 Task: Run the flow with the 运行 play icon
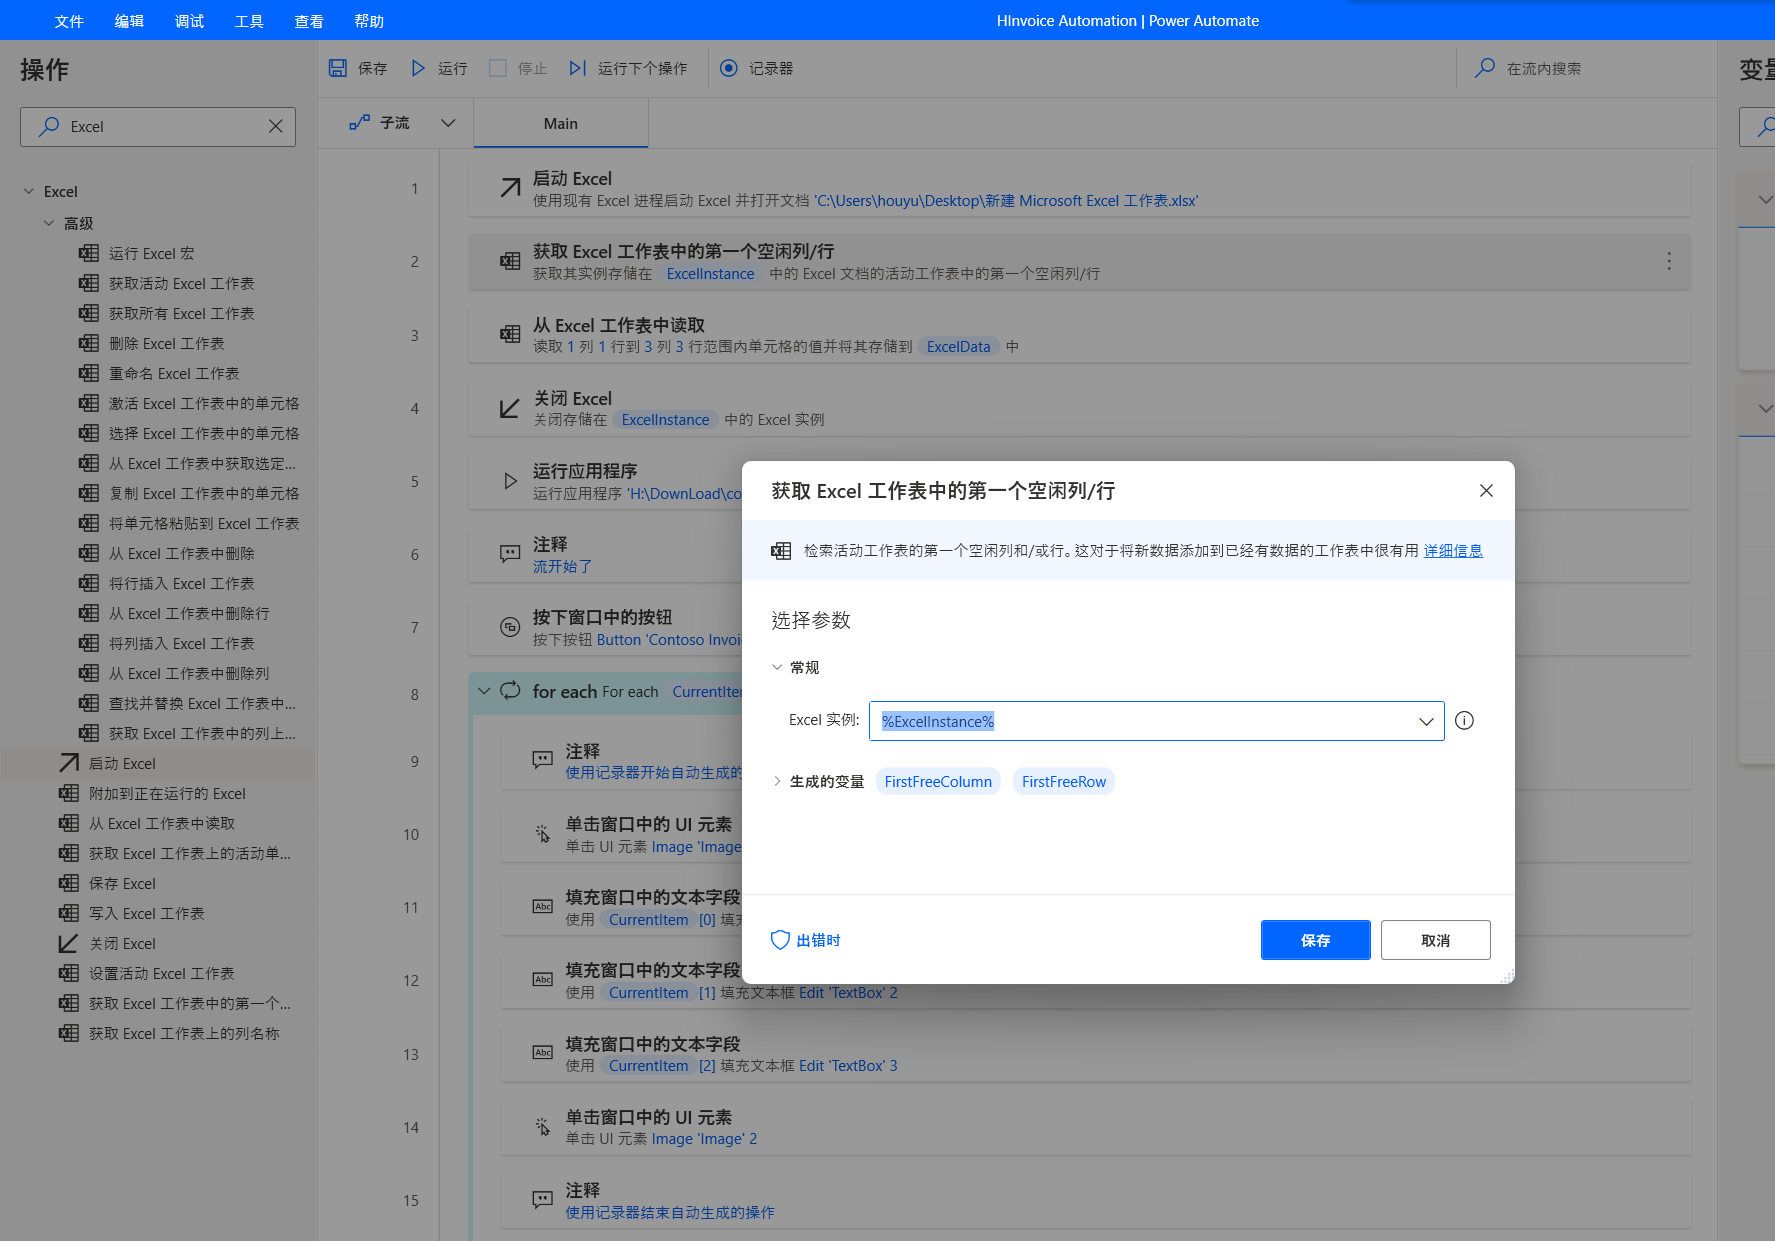click(x=418, y=68)
